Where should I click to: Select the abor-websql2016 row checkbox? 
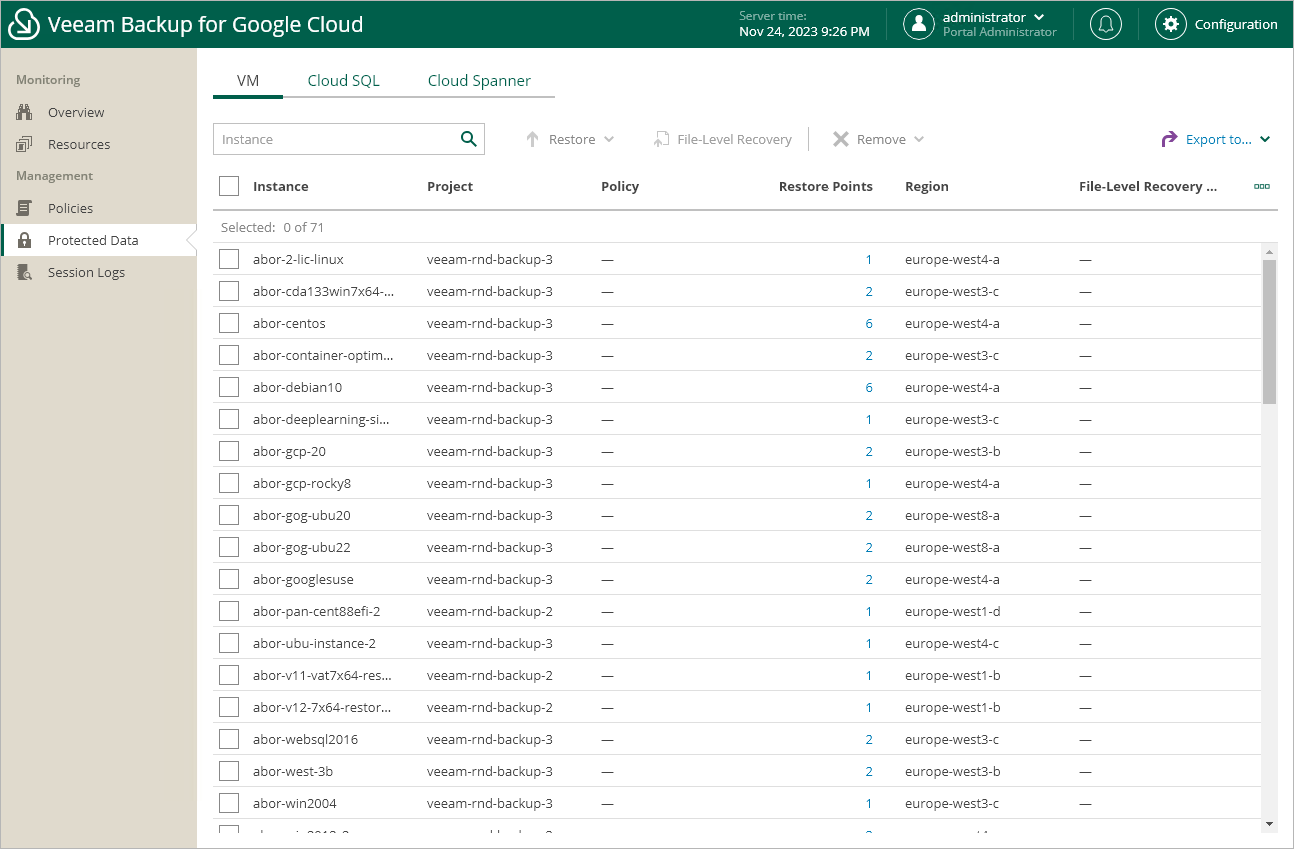[x=229, y=739]
